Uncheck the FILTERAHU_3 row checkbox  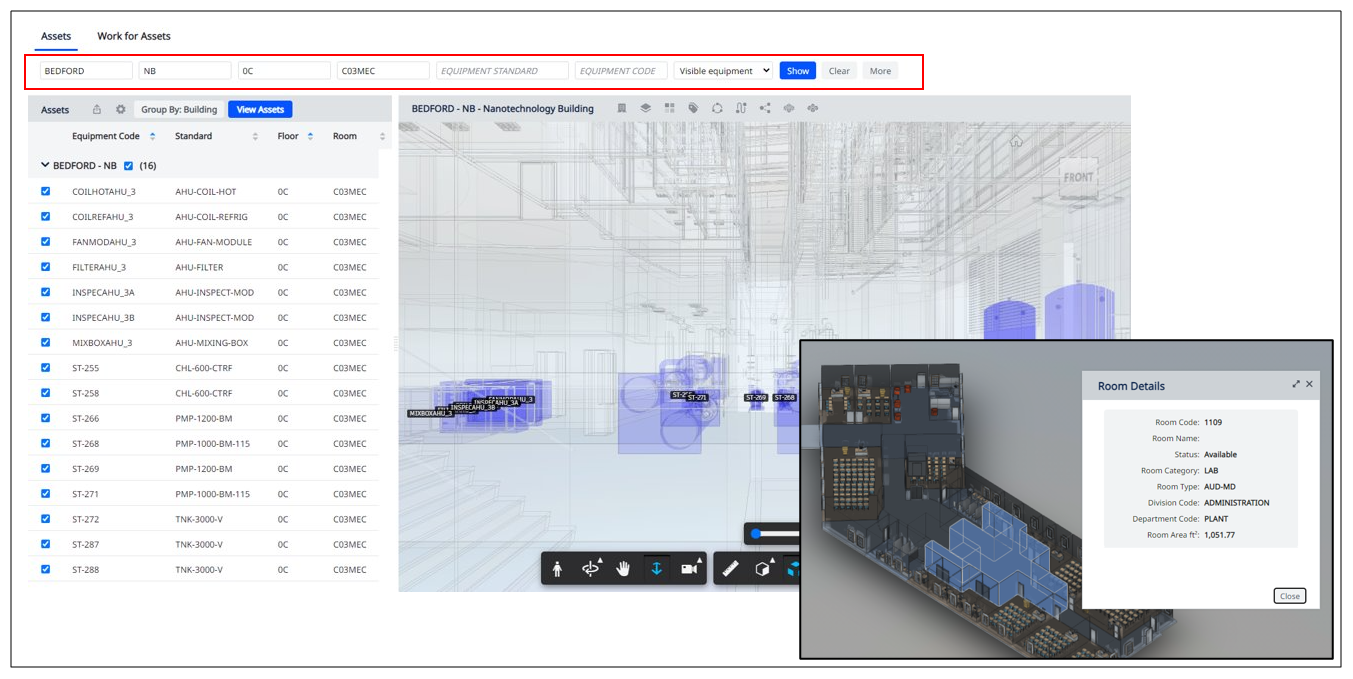pyautogui.click(x=45, y=267)
